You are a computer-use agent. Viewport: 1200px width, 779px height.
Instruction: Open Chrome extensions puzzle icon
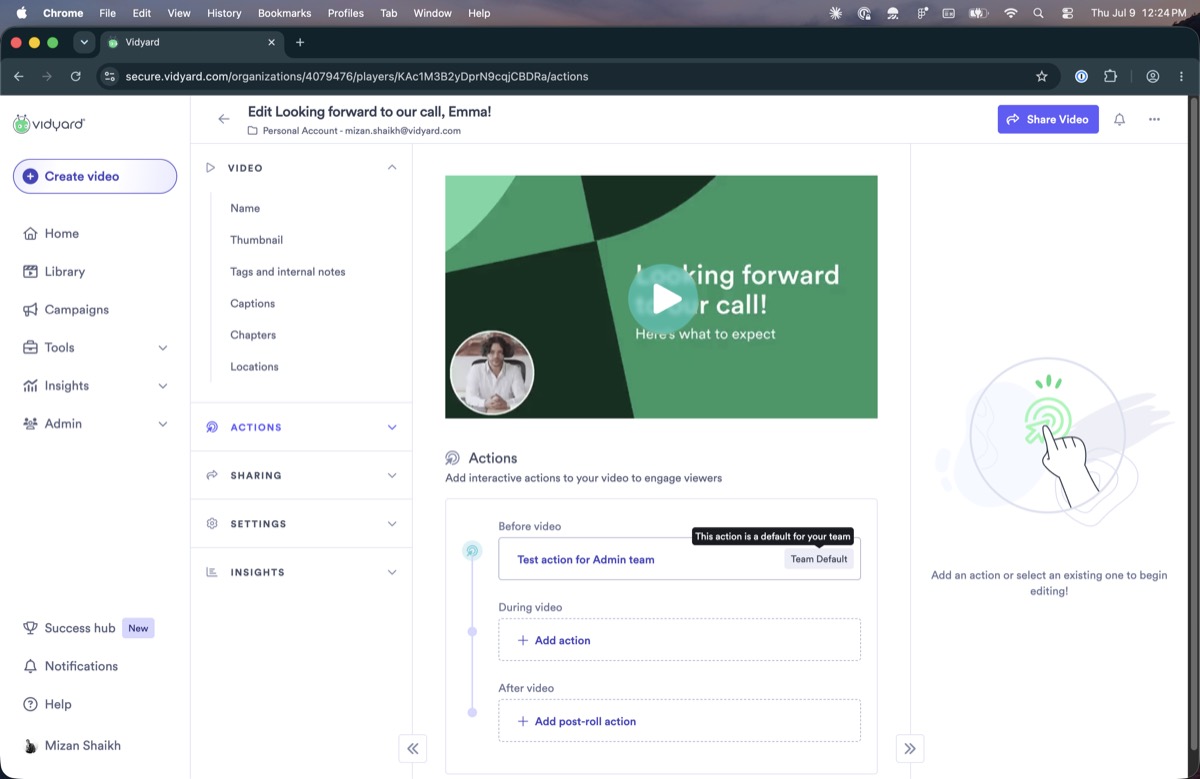[1110, 76]
